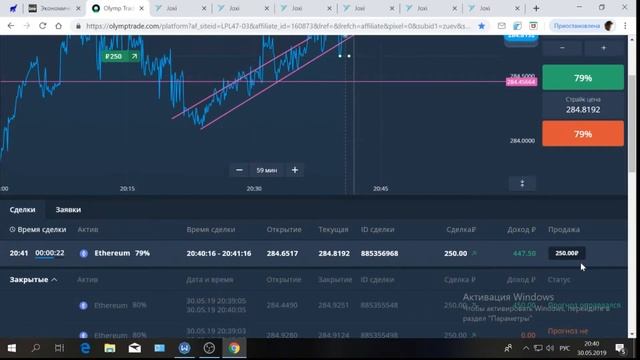The image size is (640, 360).
Task: Close the Olymp Trade tab
Action: click(141, 8)
